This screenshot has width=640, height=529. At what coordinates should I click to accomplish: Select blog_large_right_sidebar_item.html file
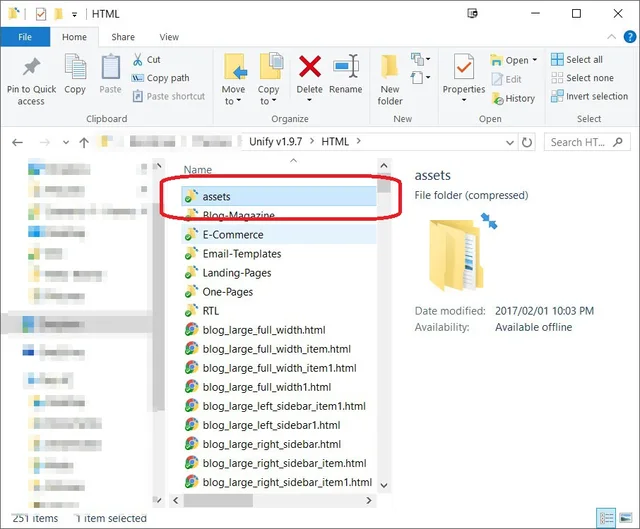click(x=279, y=463)
